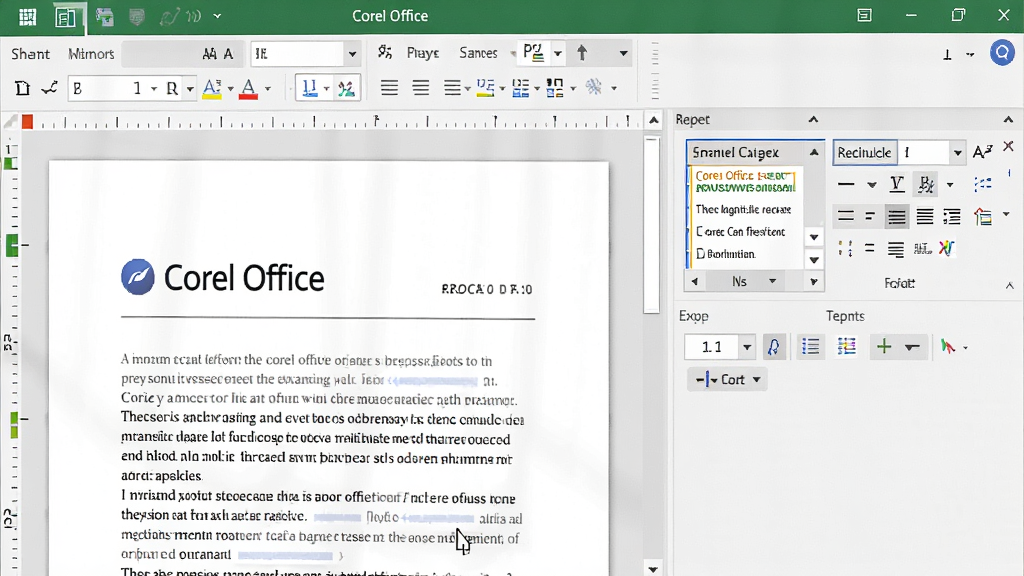Click the third alignment icon with dropdown arrow

(x=452, y=88)
